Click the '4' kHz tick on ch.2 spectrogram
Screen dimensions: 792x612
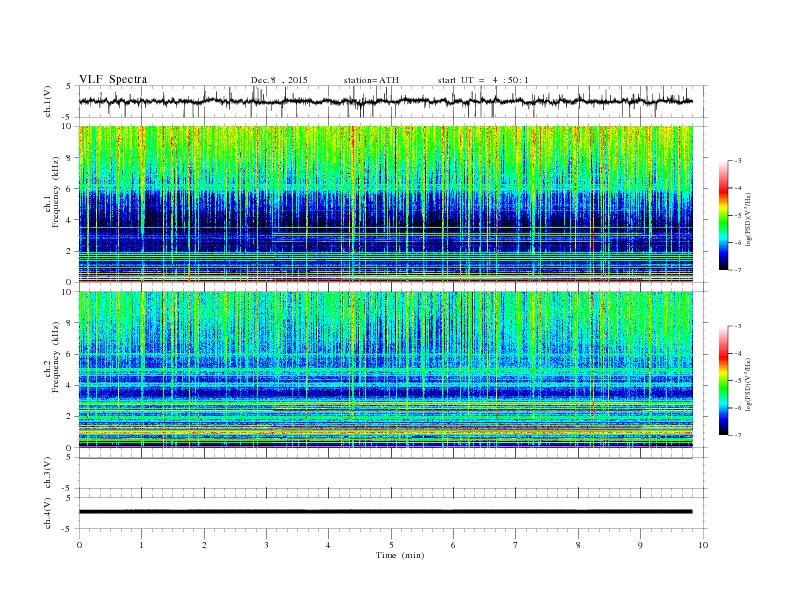coord(69,385)
